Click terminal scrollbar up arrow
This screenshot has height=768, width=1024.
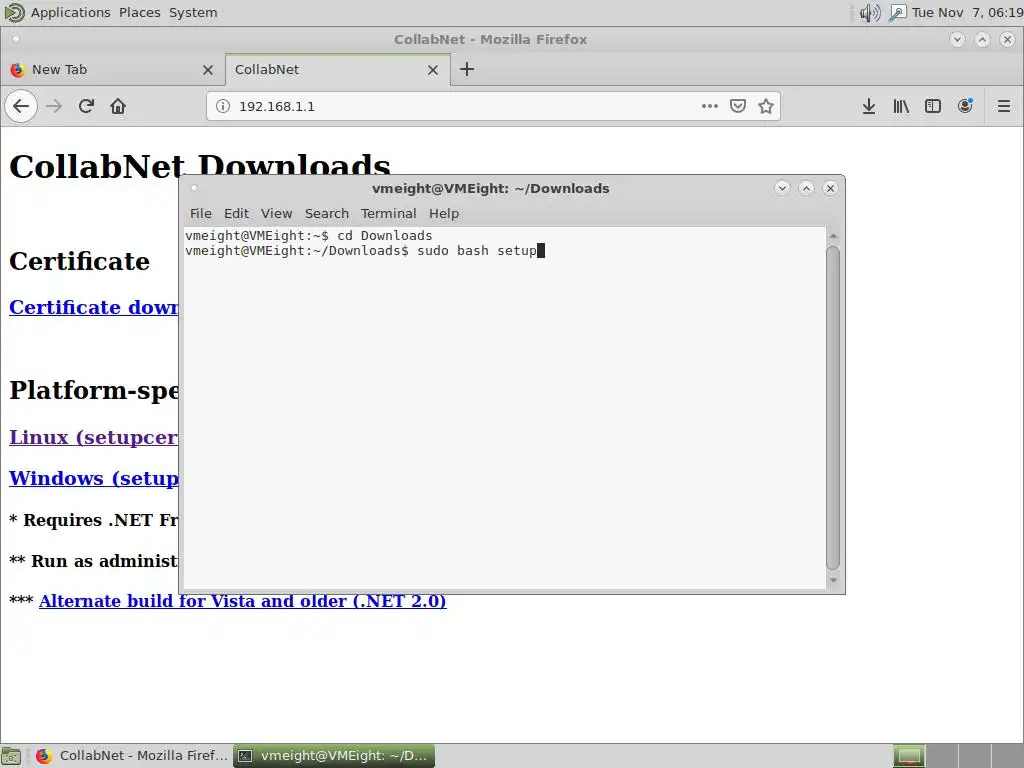point(833,236)
